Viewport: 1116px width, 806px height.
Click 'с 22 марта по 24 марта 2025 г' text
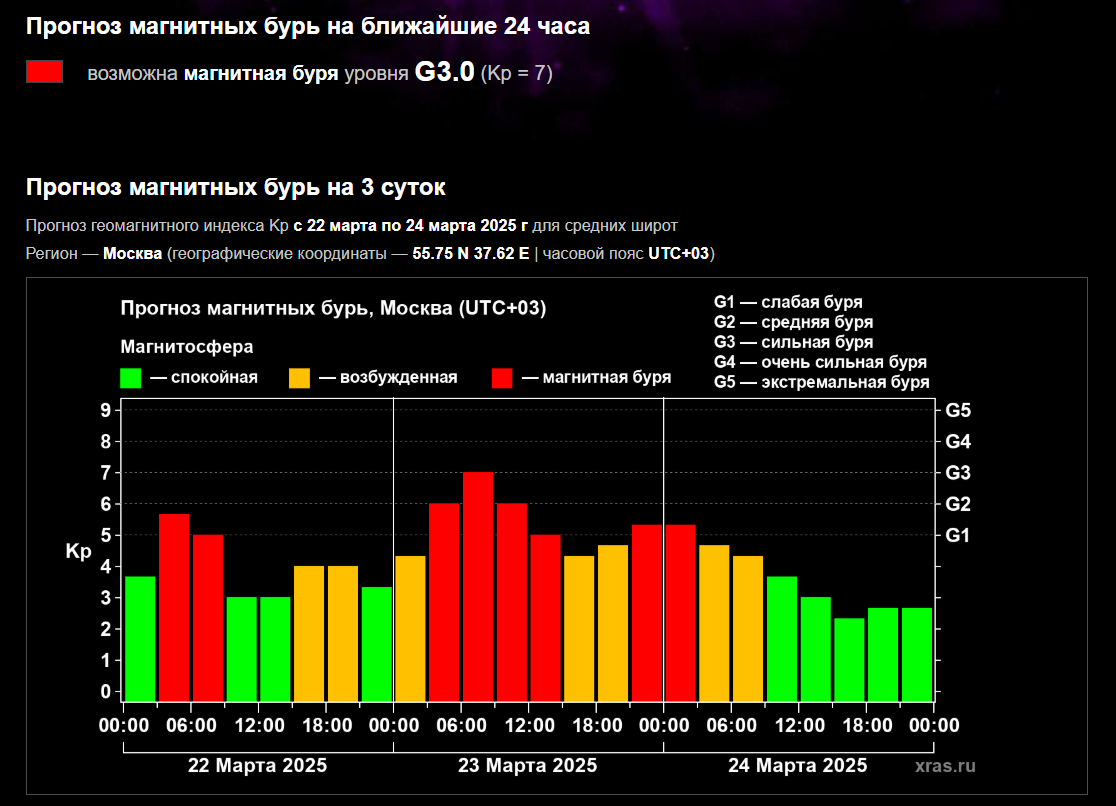(411, 226)
